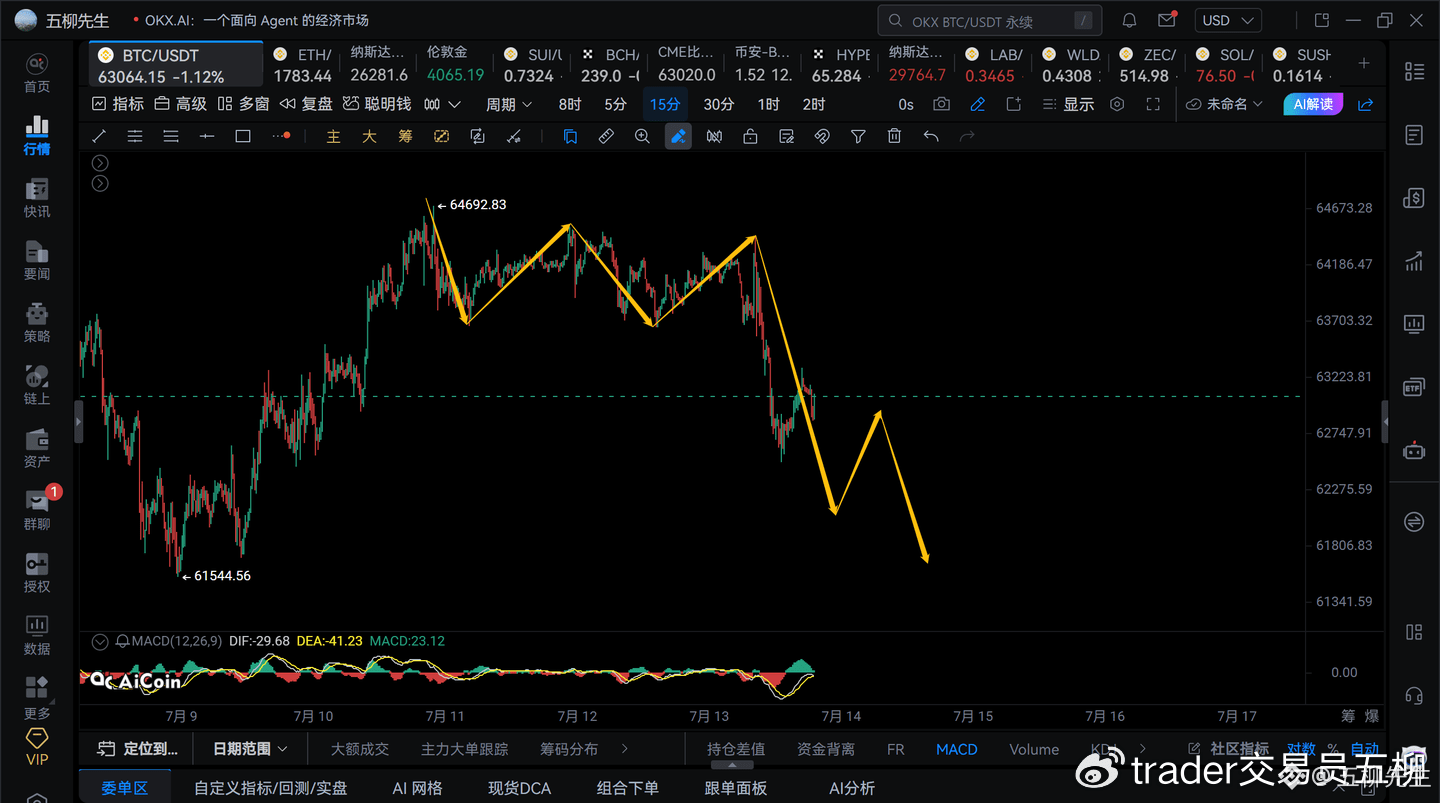
Task: Click the upper chart collapse arrow
Action: point(99,163)
